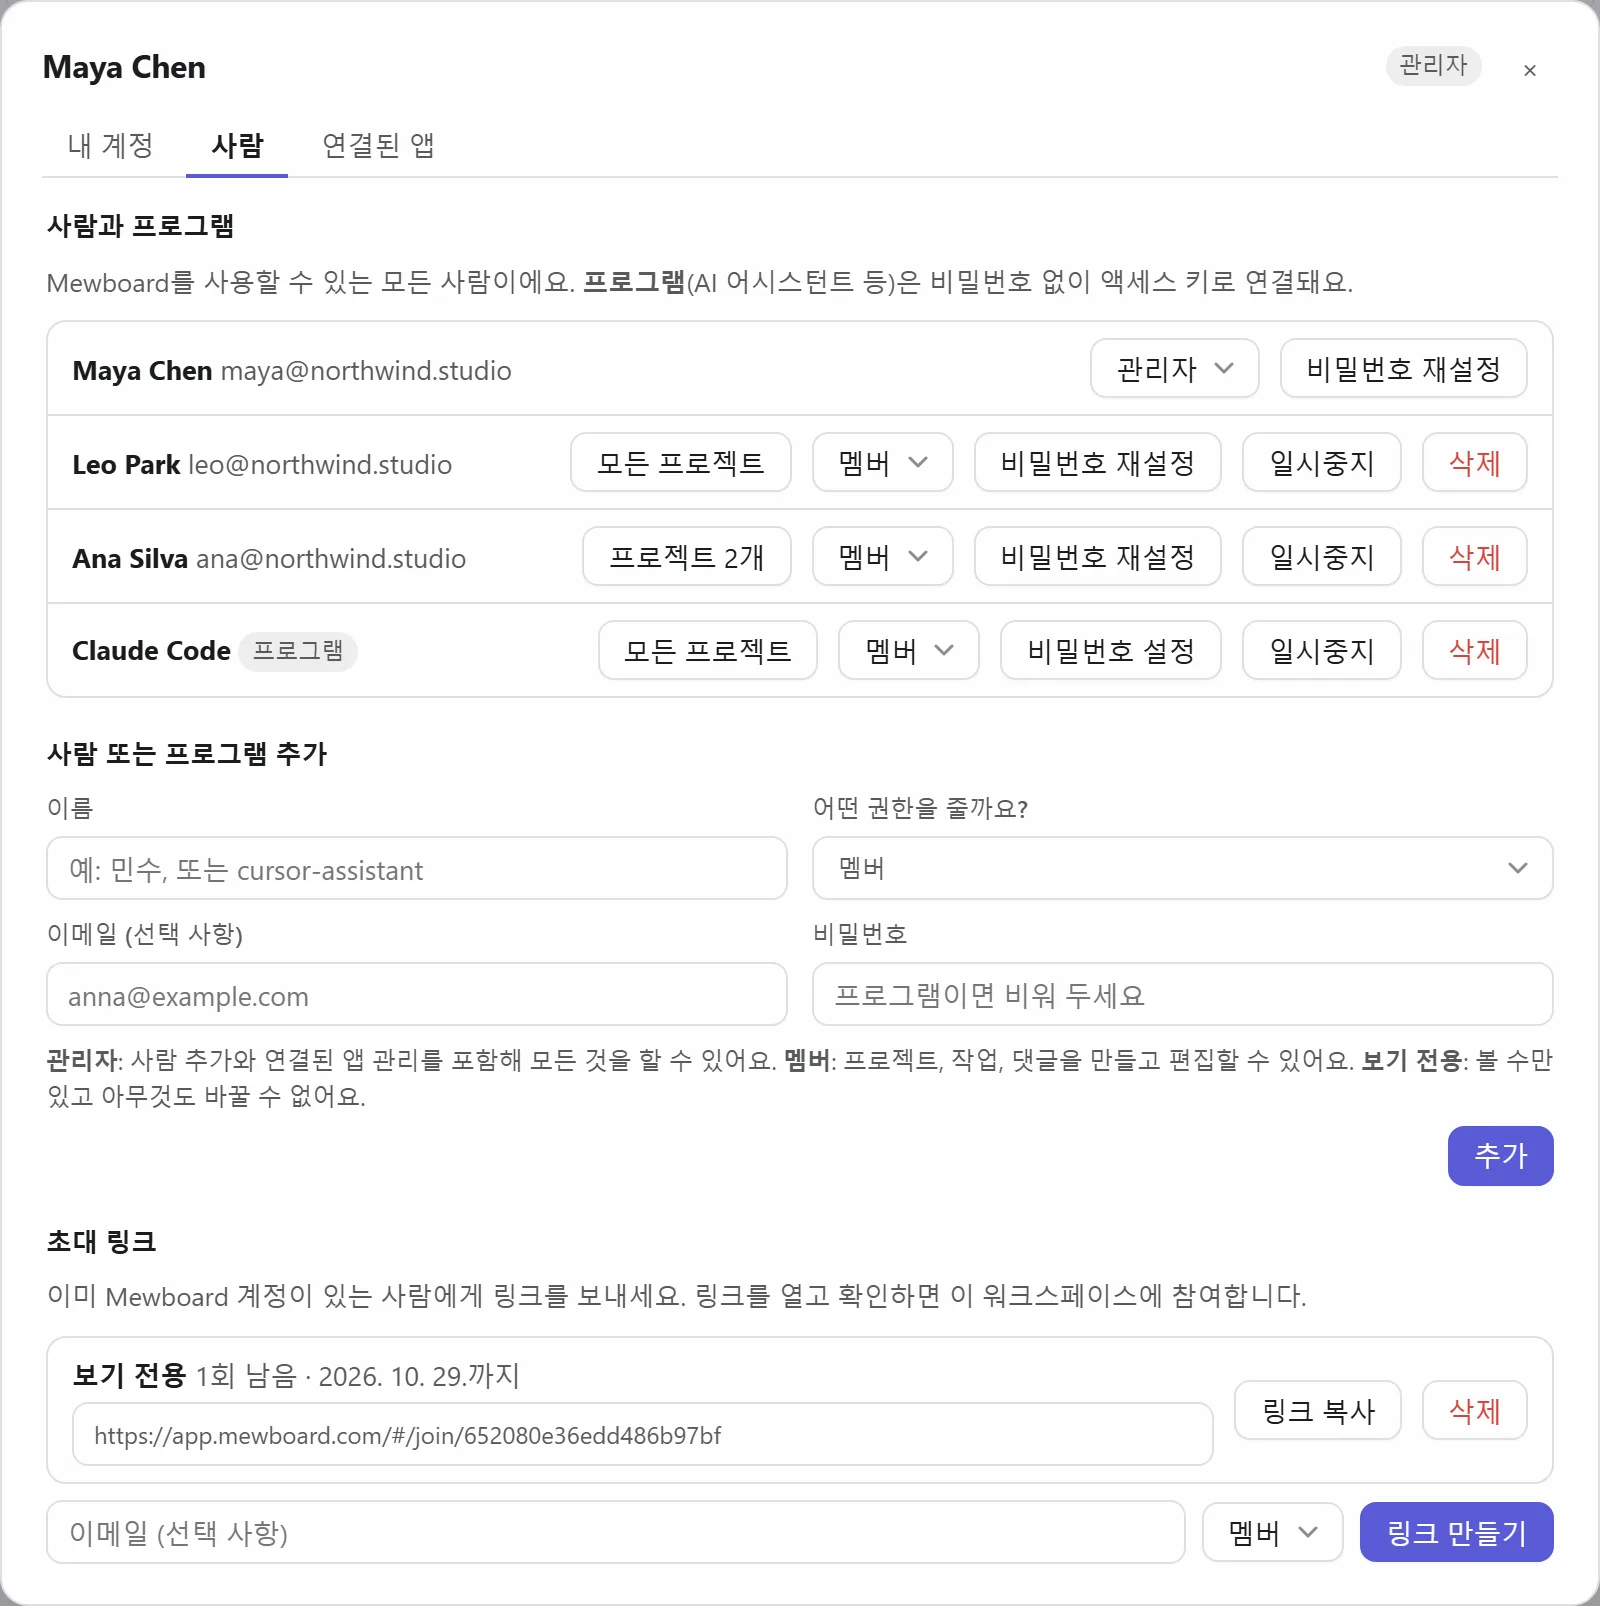Click 링크 복사 button
1600x1606 pixels.
coord(1317,1411)
